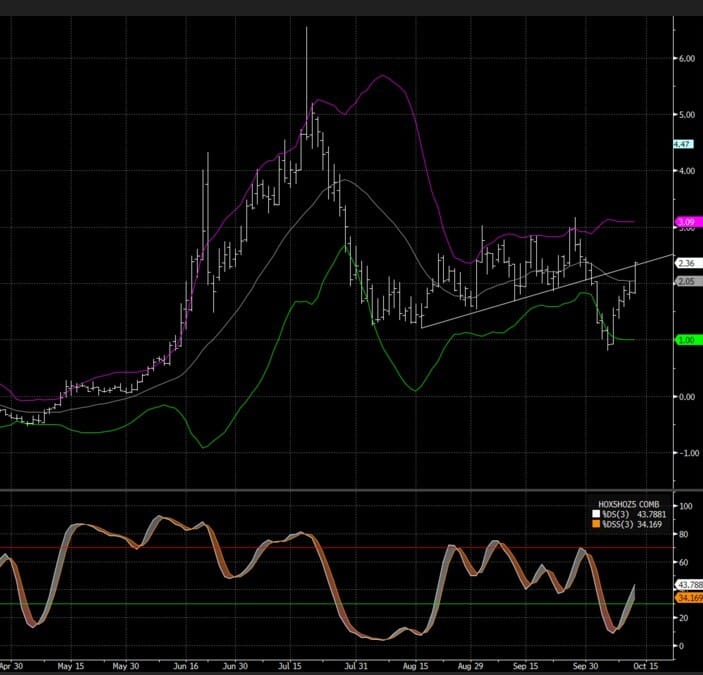Click the orange 34.169 stochastic value tag

(688, 598)
